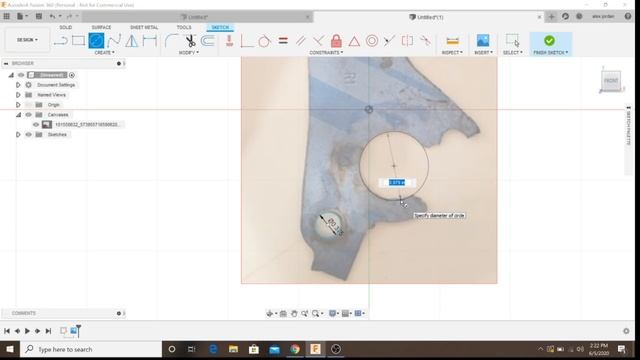
Task: Select the Circle sketch tool
Action: coord(96,41)
